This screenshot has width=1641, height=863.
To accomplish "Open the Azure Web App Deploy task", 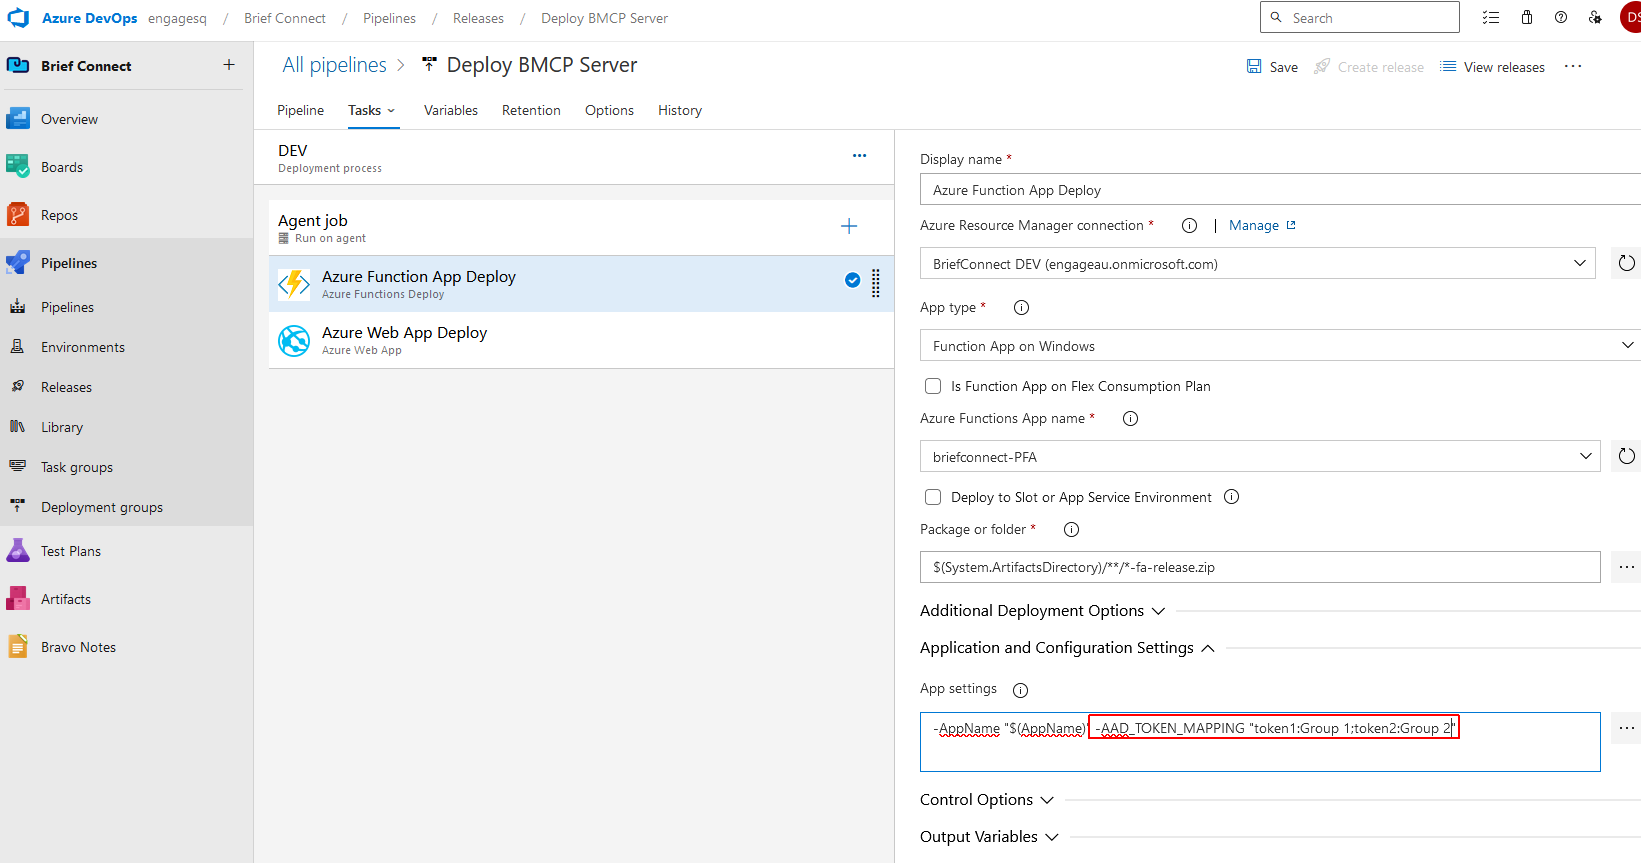I will pos(404,340).
